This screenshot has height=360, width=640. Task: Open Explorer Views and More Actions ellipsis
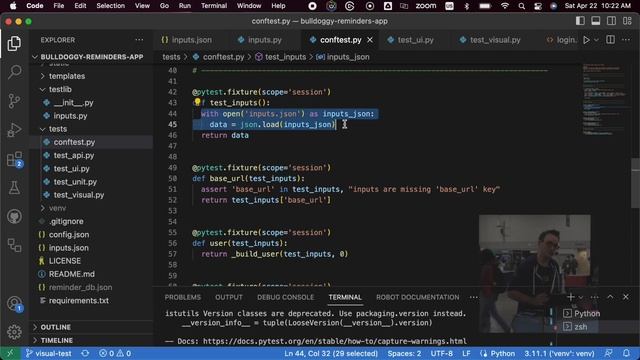pos(139,40)
